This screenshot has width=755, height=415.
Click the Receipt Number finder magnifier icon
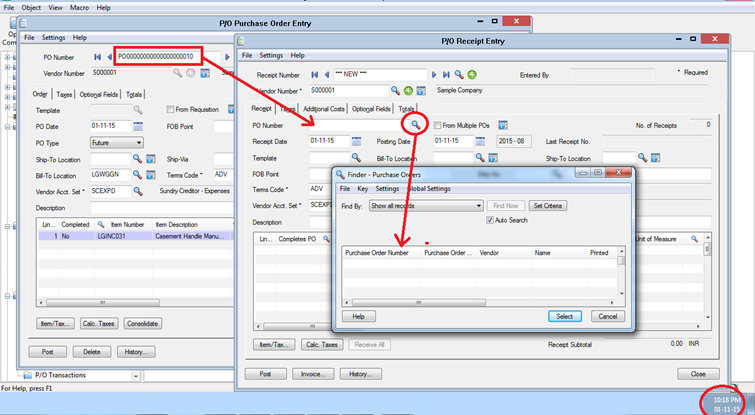459,74
